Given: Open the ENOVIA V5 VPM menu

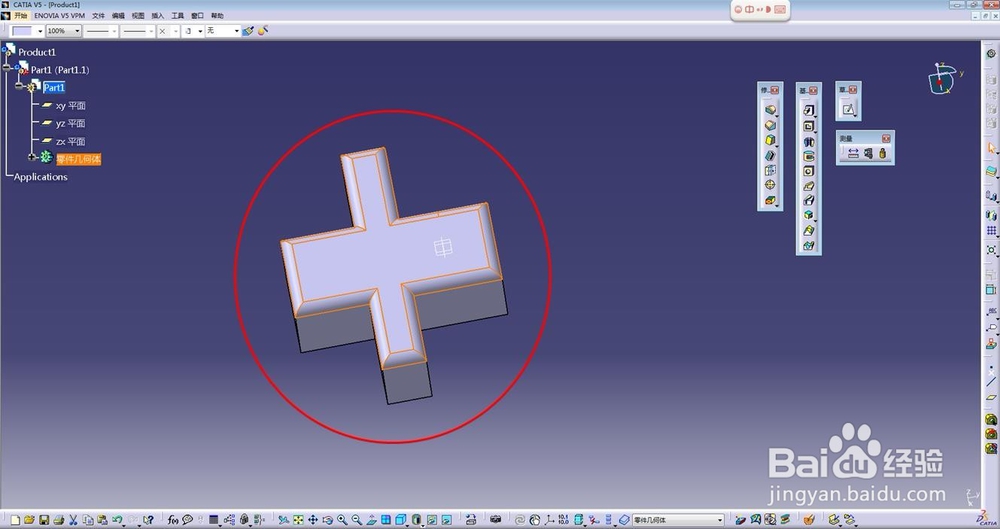Looking at the screenshot, I should pos(59,15).
